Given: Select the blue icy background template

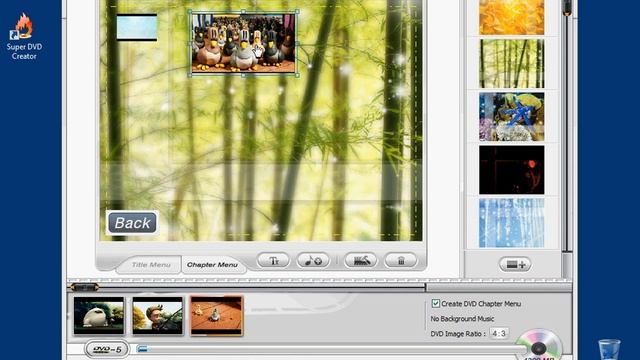Looking at the screenshot, I should [511, 223].
